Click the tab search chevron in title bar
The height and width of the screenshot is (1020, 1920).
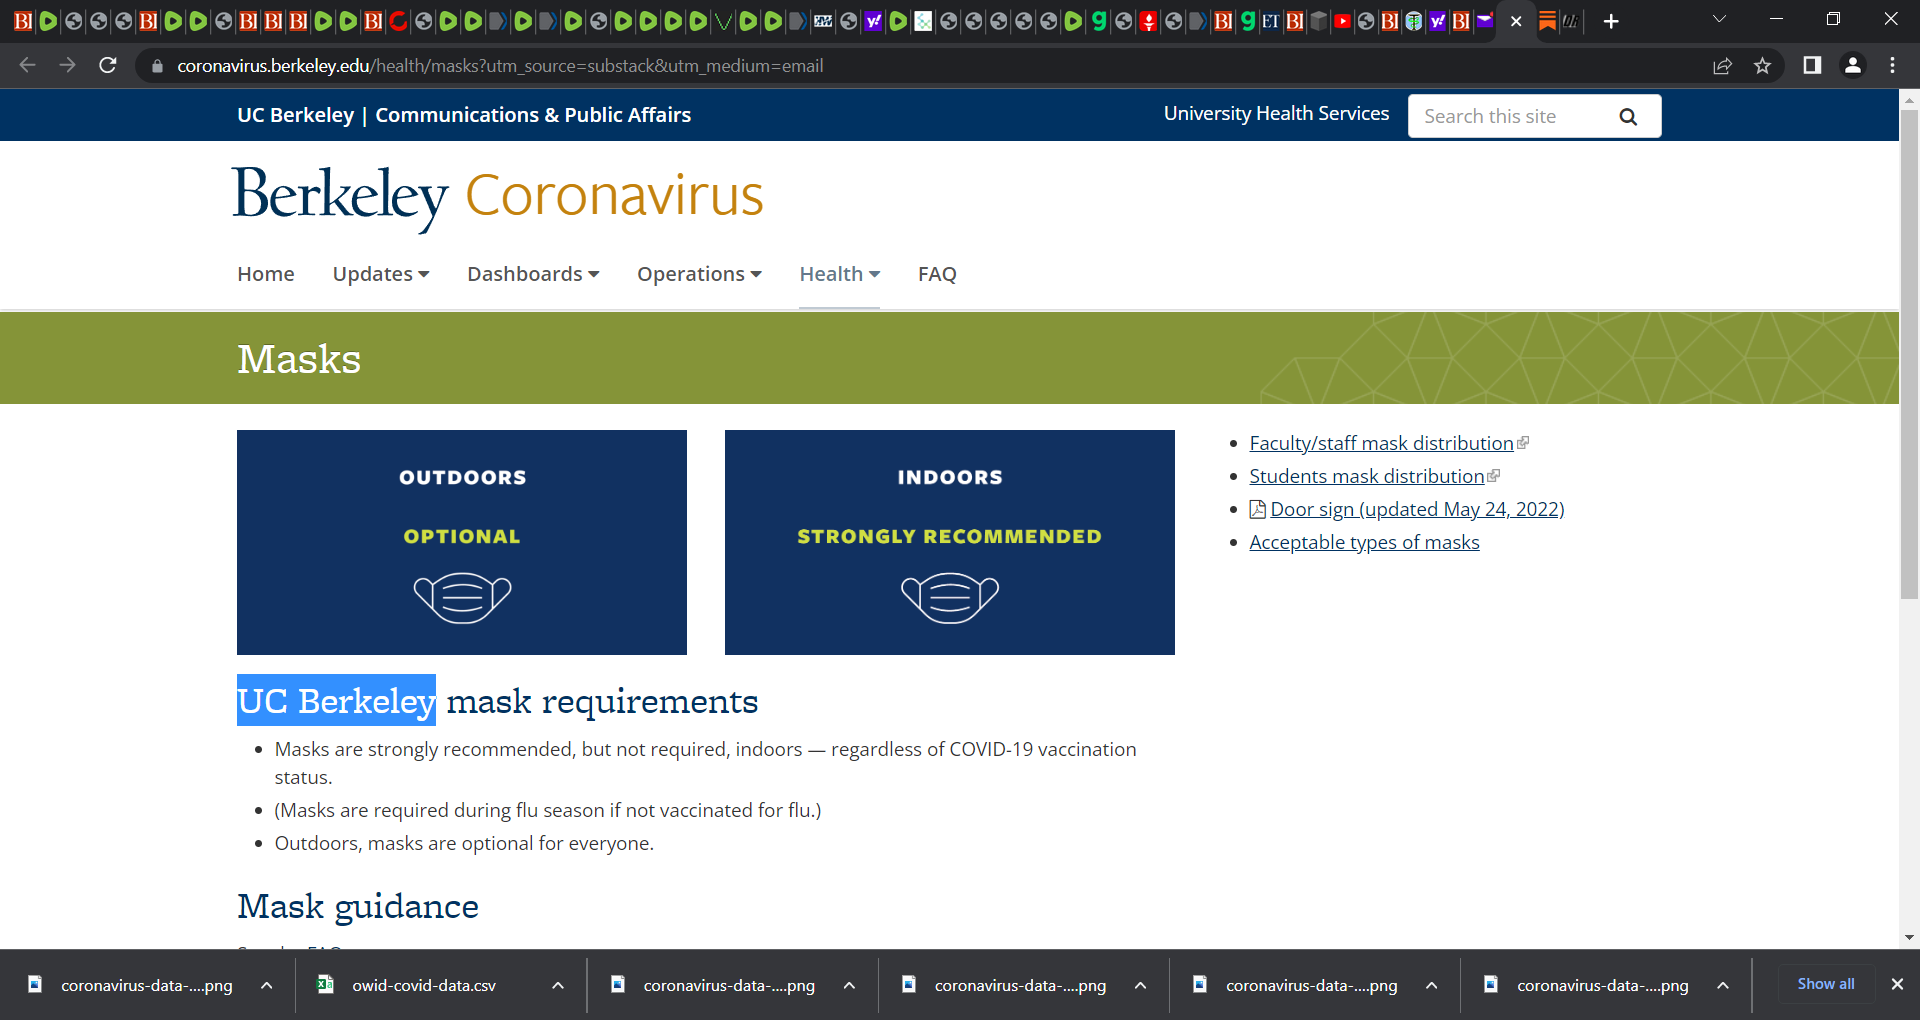(x=1719, y=19)
